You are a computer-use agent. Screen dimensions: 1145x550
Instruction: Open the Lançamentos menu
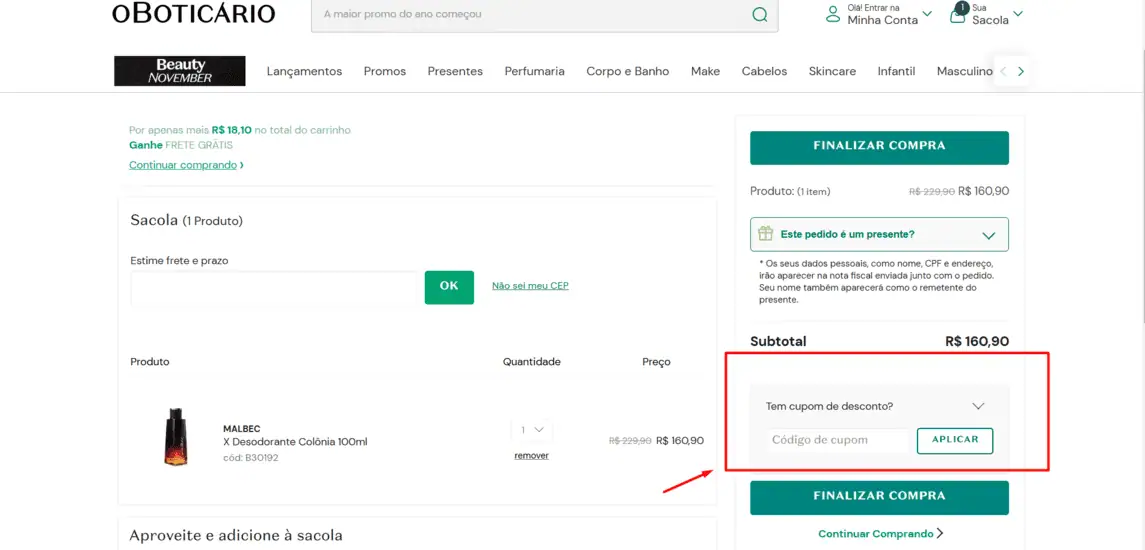tap(305, 72)
